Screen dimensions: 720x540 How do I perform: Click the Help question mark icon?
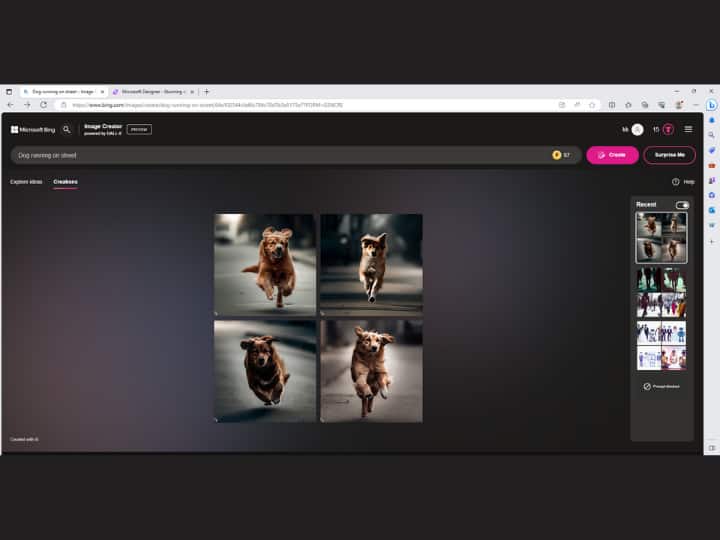(x=676, y=182)
